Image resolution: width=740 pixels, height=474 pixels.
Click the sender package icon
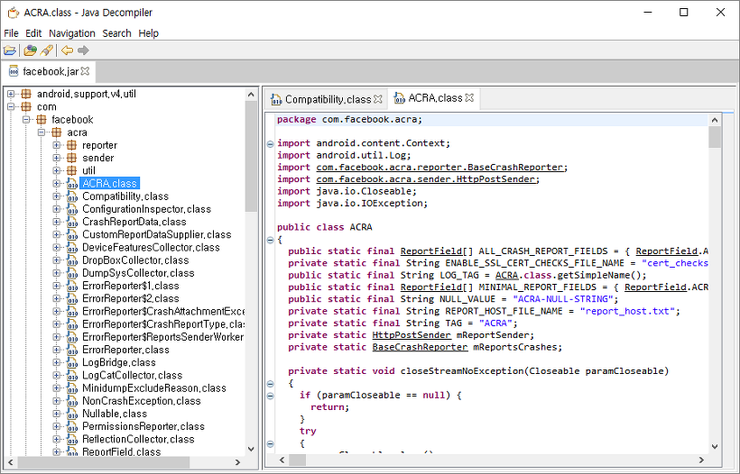click(x=72, y=158)
